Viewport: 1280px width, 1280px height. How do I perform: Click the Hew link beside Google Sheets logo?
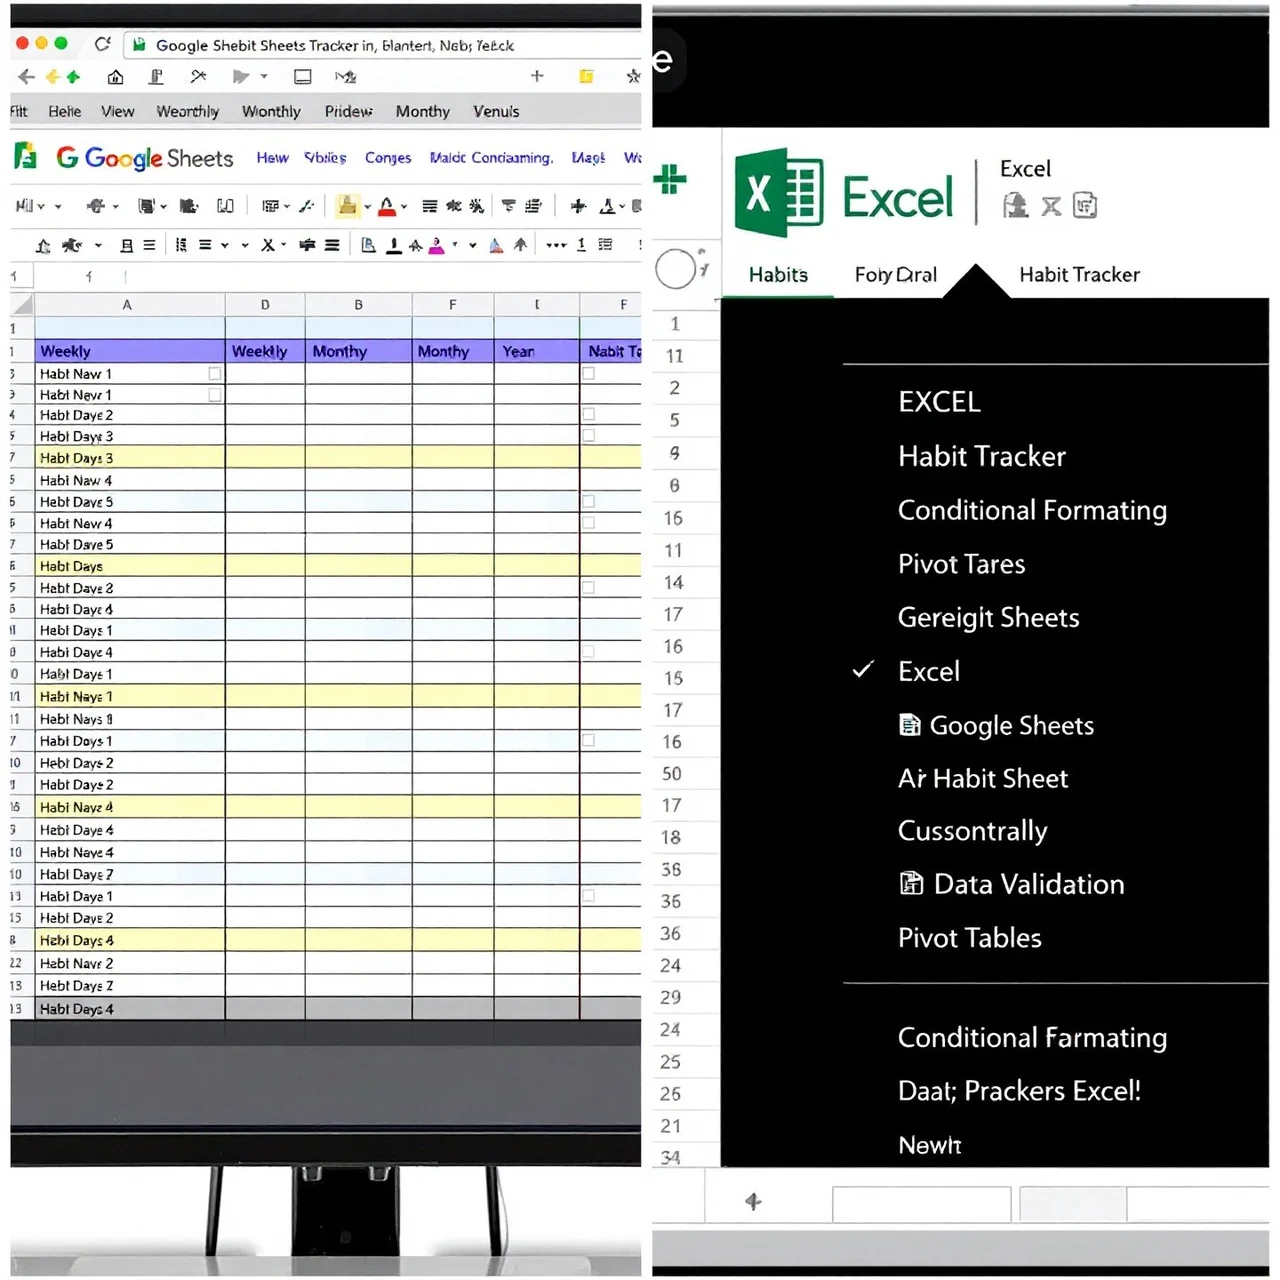pyautogui.click(x=272, y=158)
